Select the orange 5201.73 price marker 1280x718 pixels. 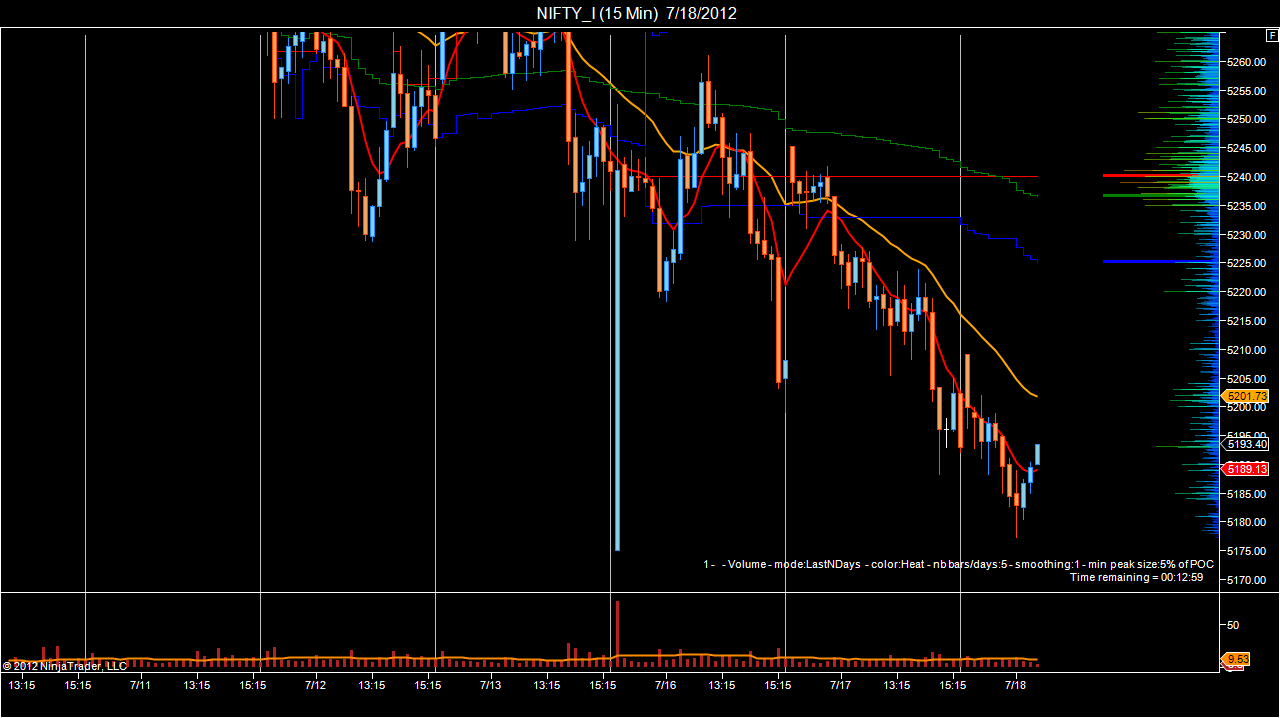1246,396
